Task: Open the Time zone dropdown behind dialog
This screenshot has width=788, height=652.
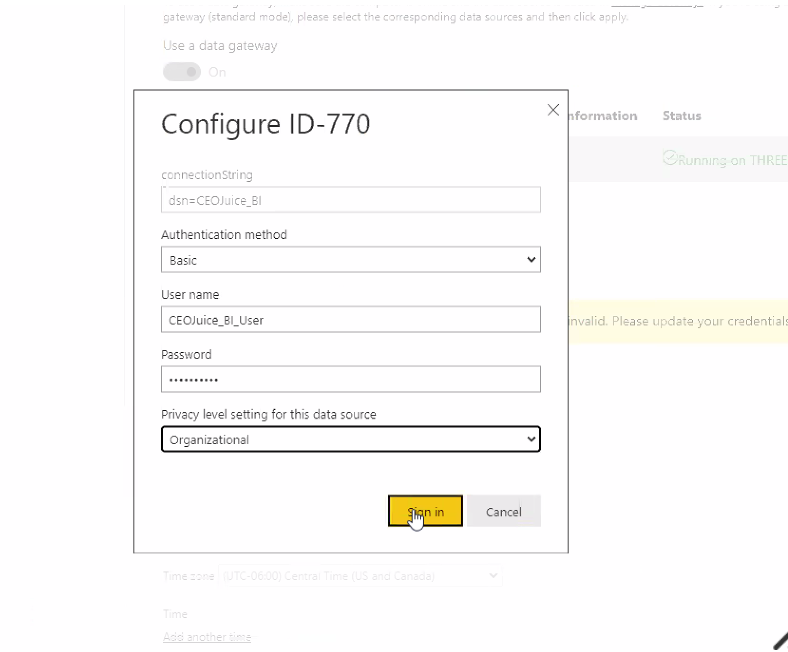Action: [360, 576]
